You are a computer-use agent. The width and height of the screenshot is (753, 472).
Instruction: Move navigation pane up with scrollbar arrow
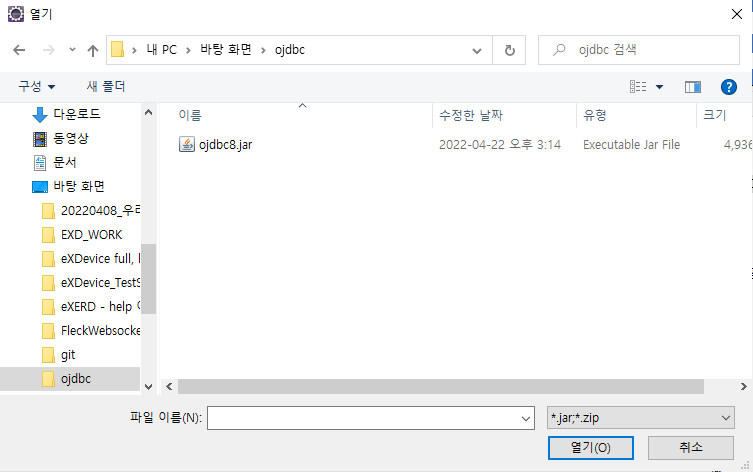coord(148,112)
